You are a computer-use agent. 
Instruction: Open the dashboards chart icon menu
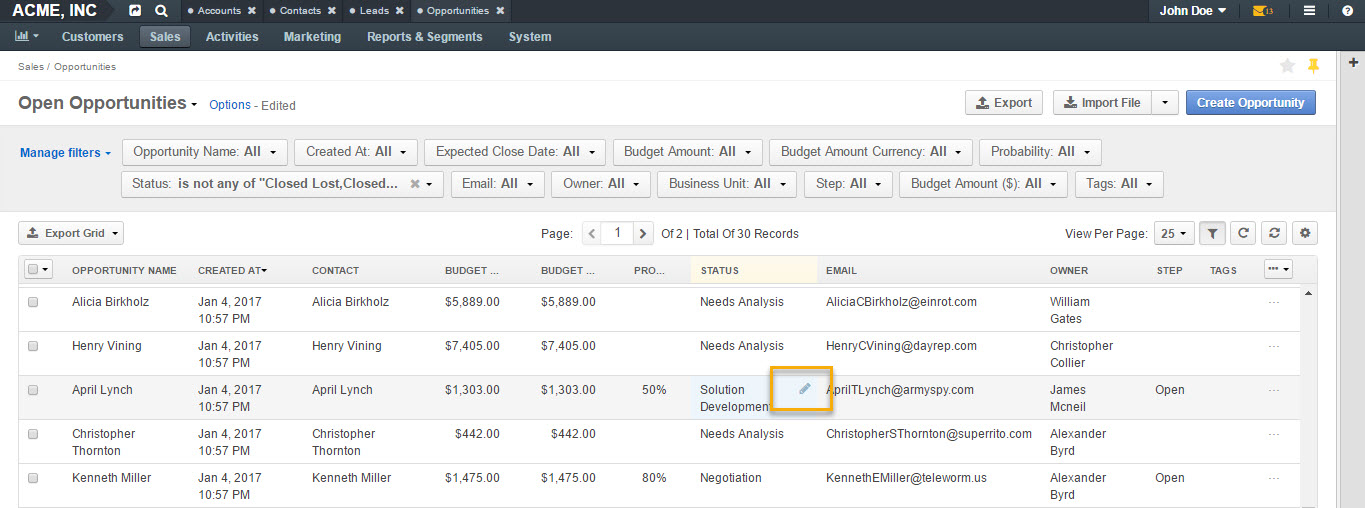27,36
